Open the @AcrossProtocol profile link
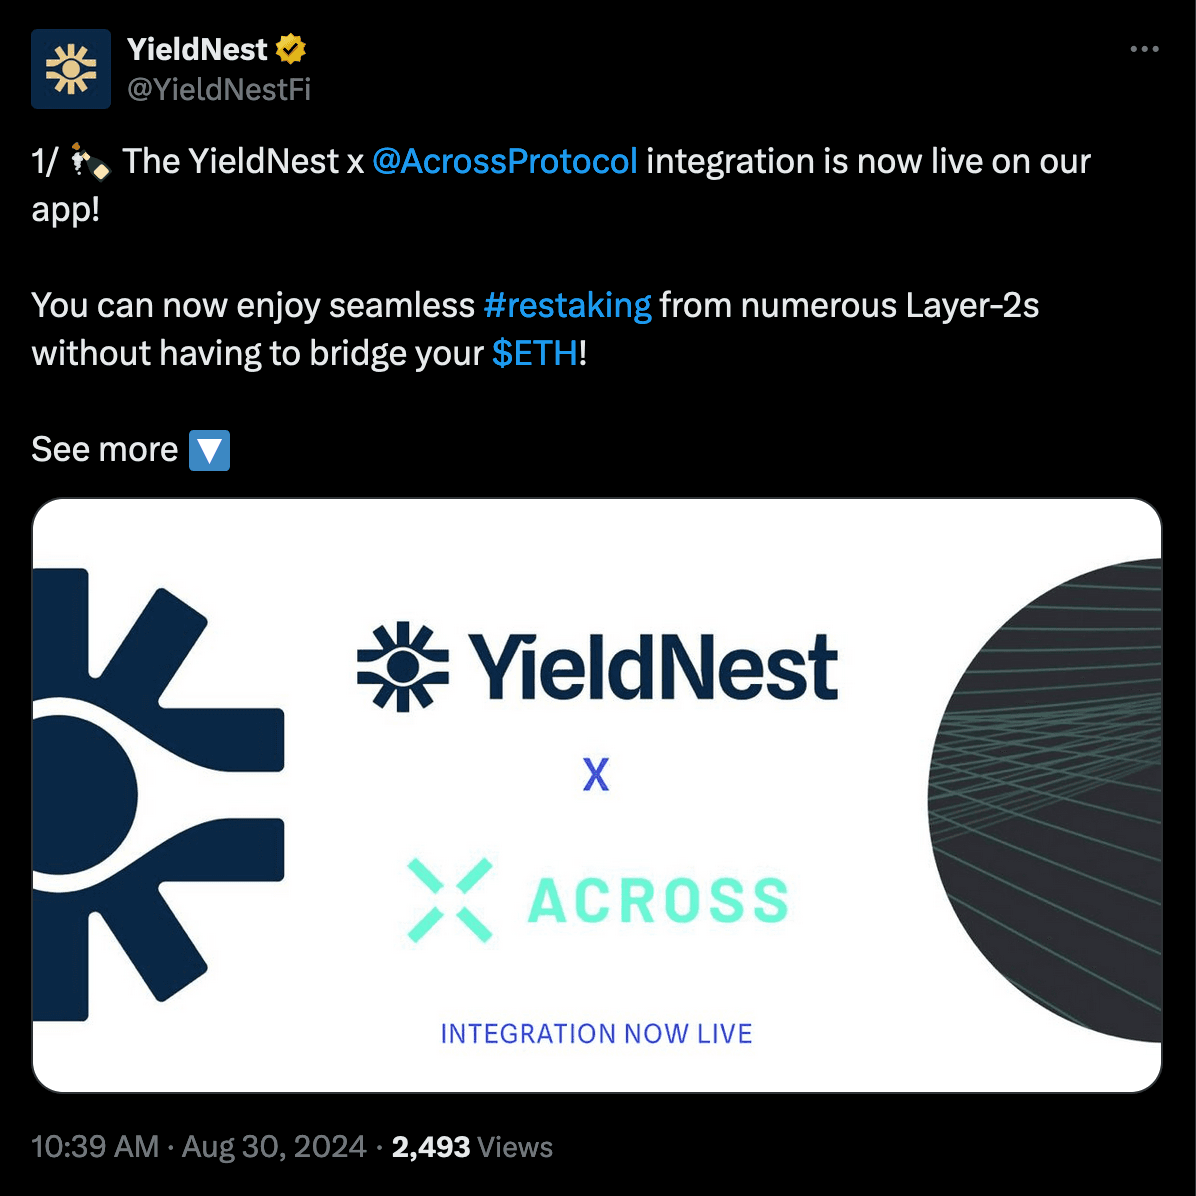This screenshot has width=1196, height=1196. (505, 161)
